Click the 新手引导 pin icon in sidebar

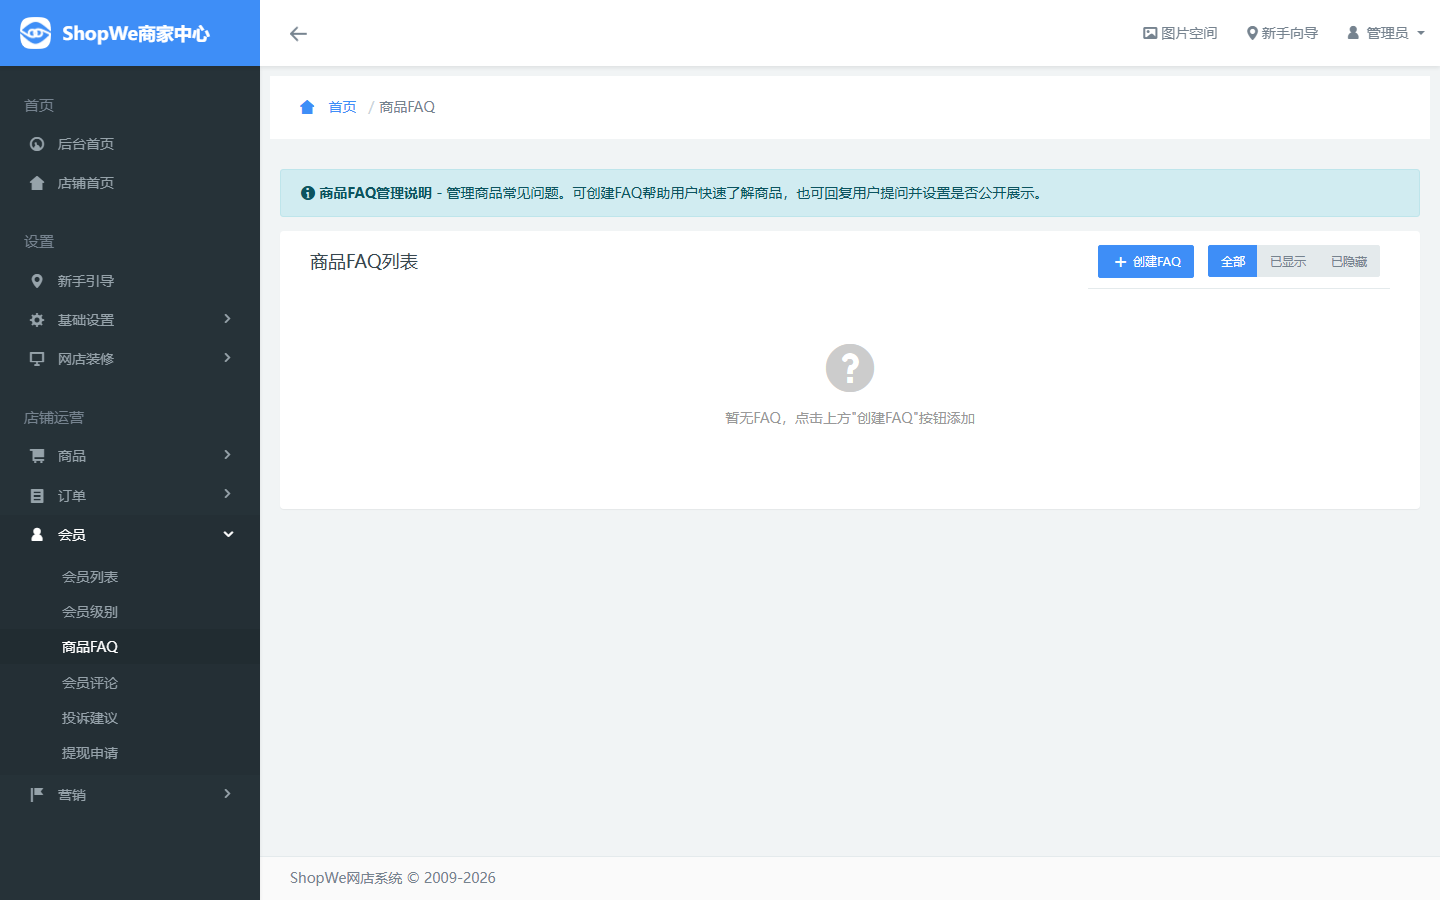point(37,281)
